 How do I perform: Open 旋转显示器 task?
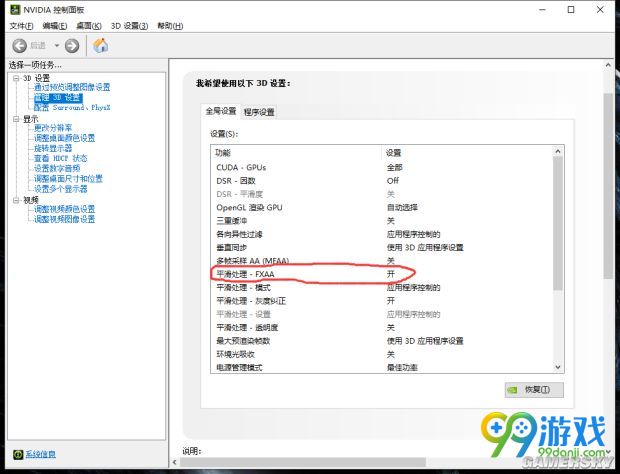pos(53,148)
